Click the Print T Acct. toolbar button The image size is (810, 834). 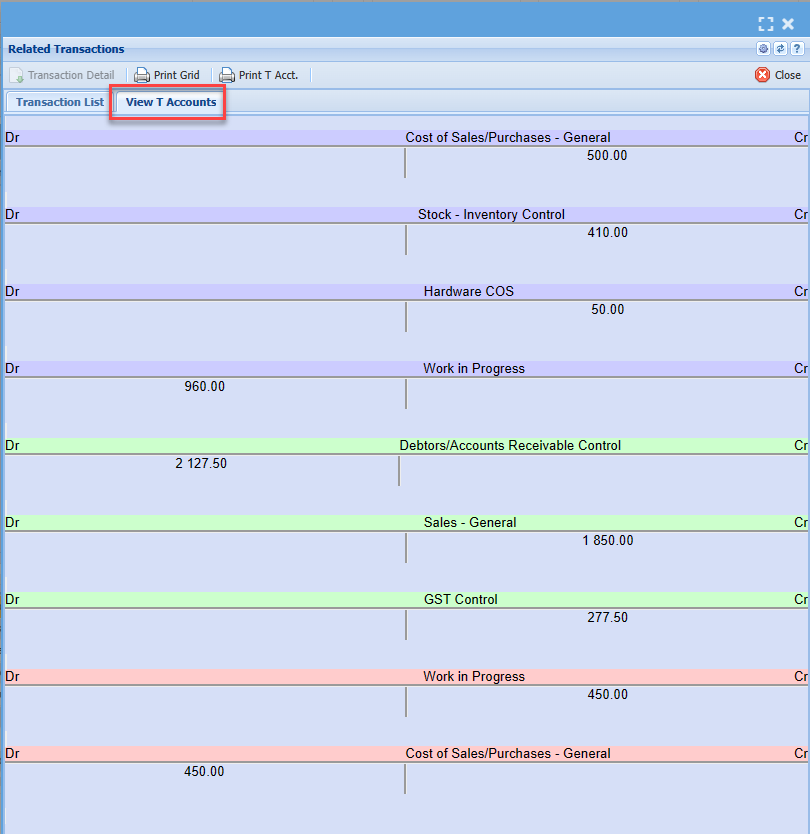pos(259,75)
